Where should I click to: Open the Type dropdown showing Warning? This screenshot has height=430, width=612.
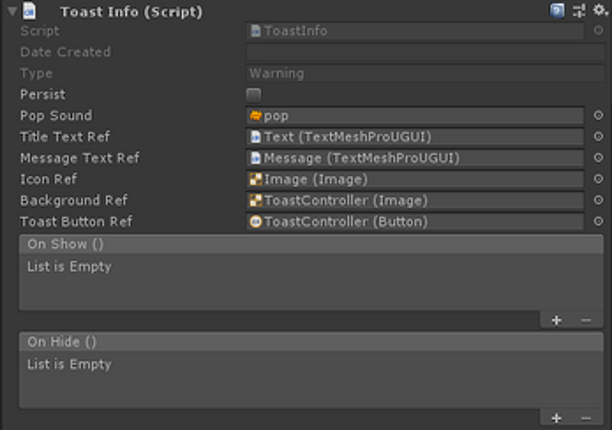coord(414,73)
